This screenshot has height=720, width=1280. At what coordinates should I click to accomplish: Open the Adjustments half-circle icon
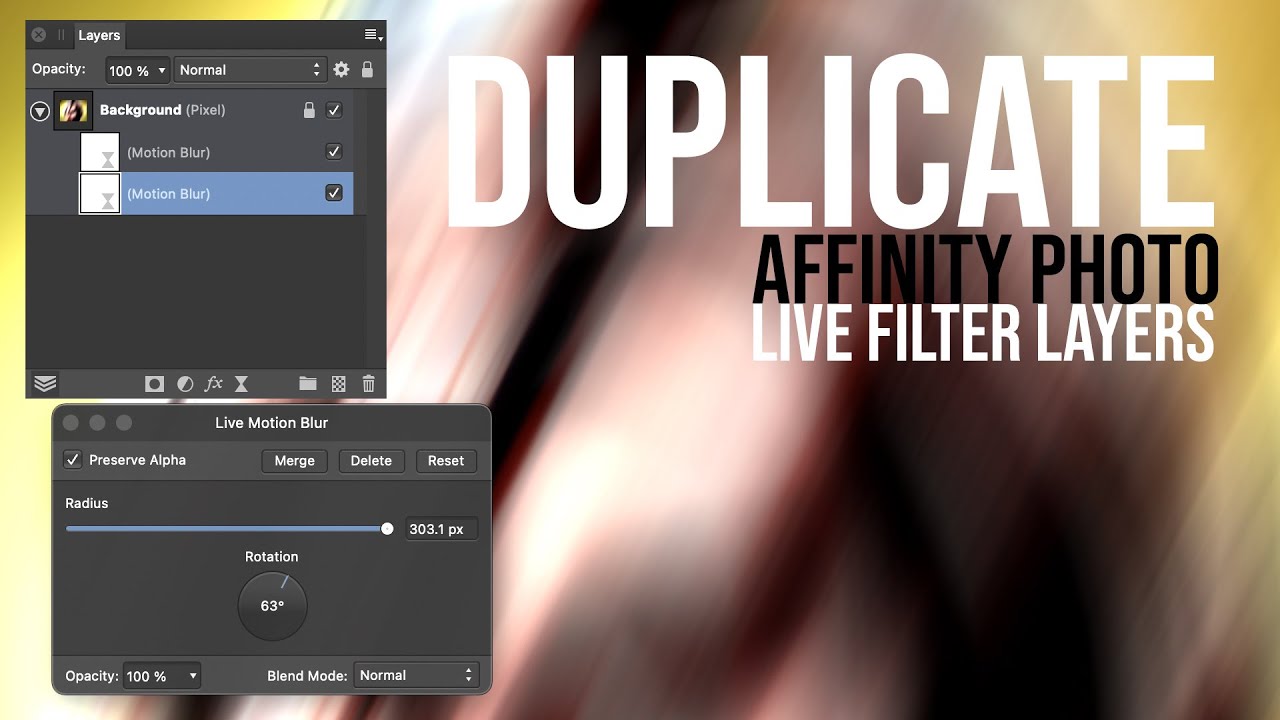tap(185, 383)
